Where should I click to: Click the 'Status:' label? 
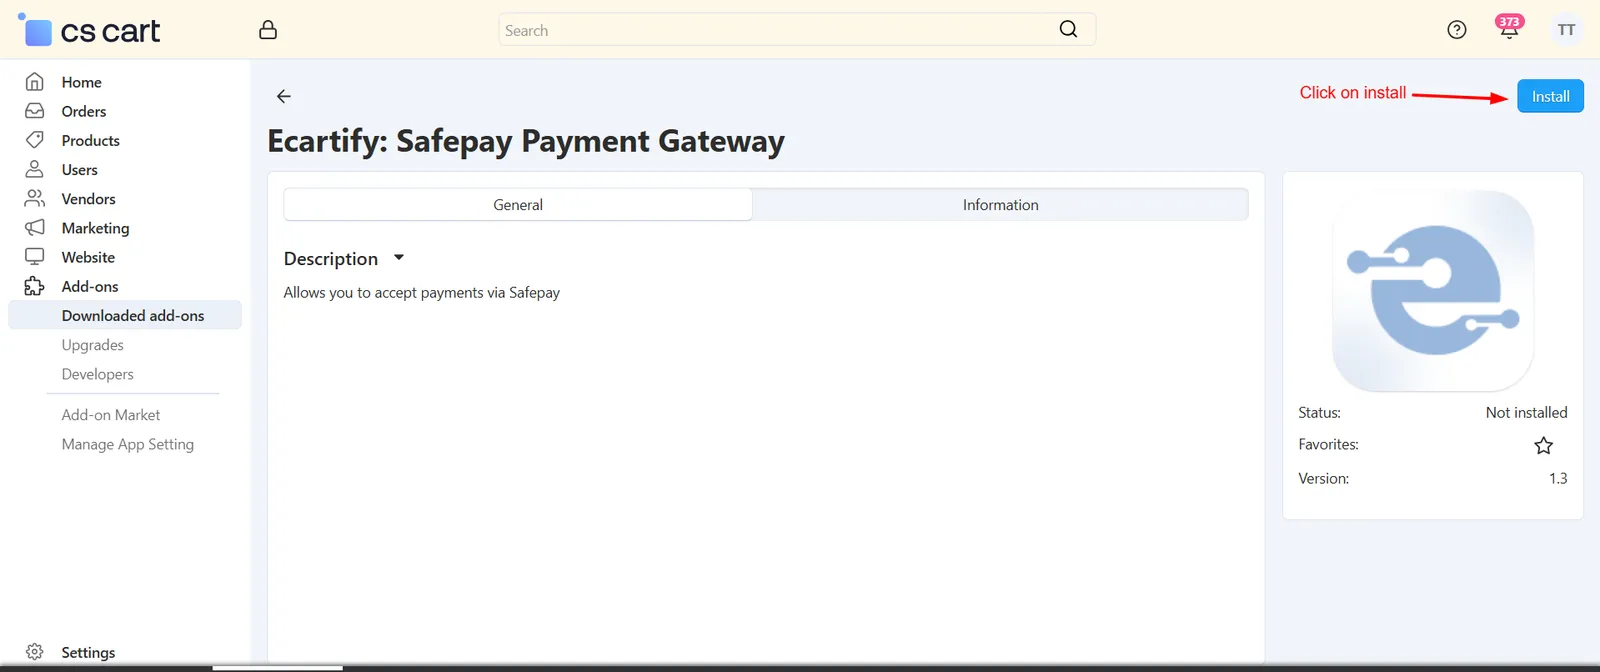tap(1319, 412)
